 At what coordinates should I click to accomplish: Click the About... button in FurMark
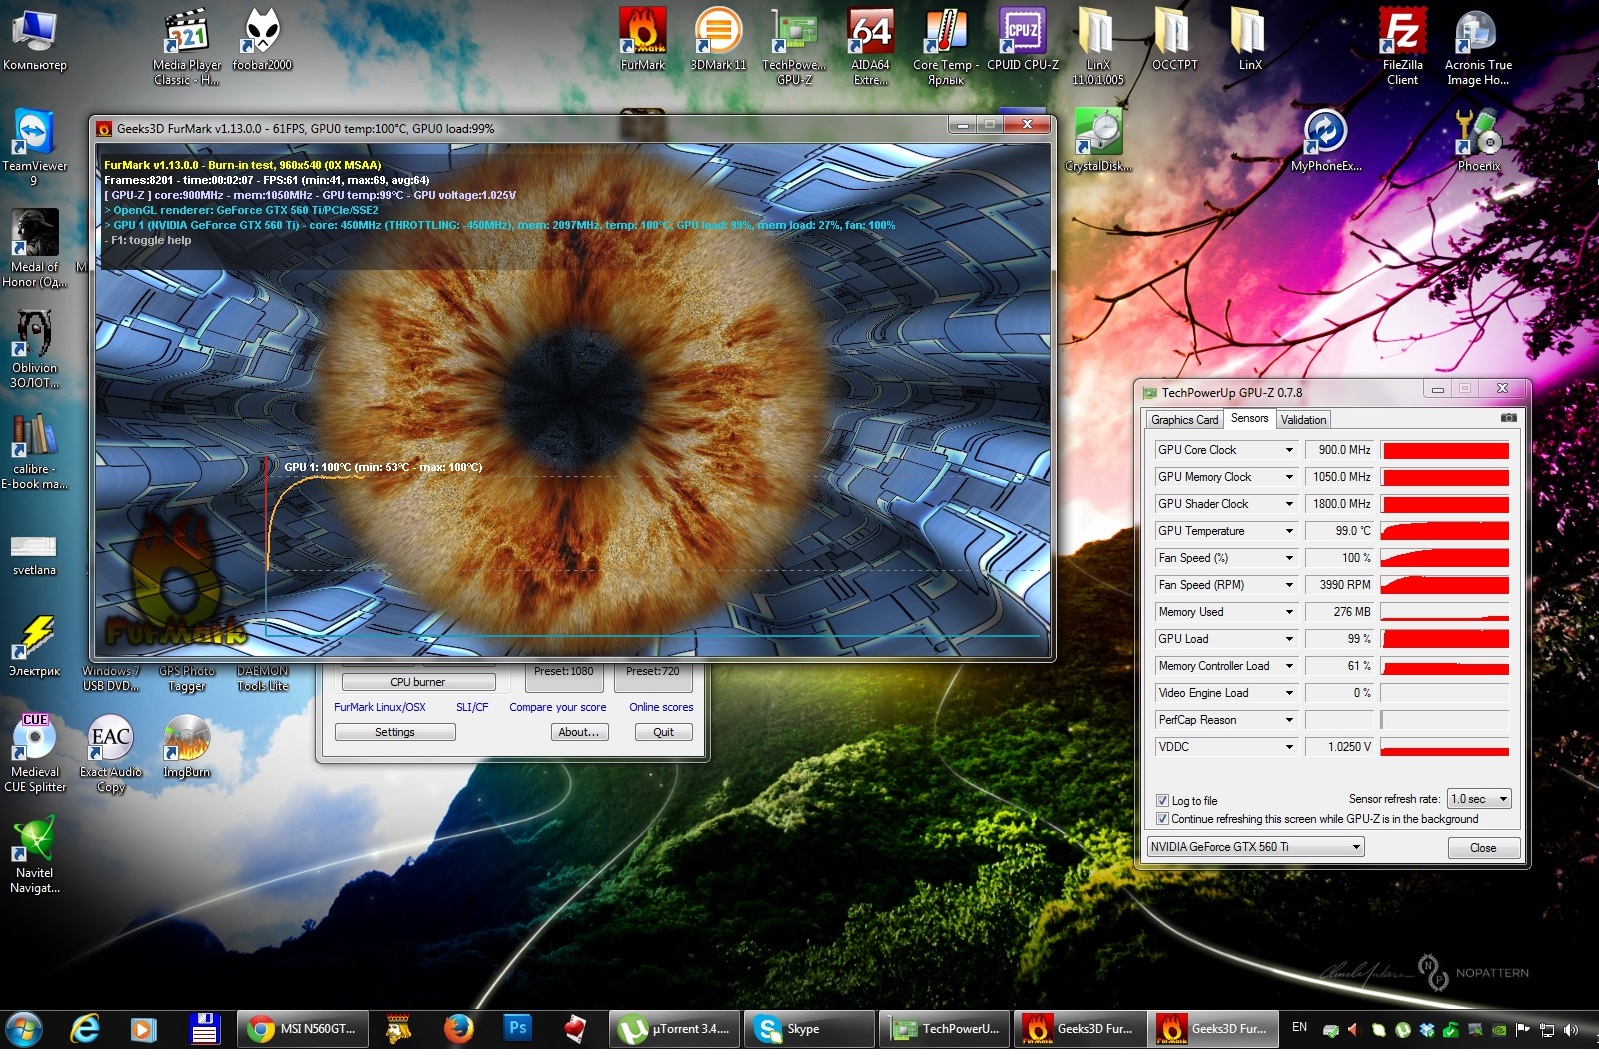(x=579, y=732)
